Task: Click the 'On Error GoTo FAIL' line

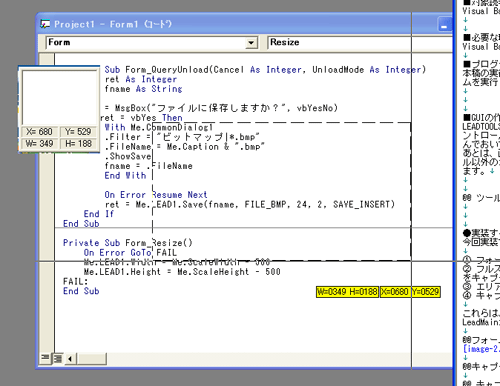Action: [130, 253]
